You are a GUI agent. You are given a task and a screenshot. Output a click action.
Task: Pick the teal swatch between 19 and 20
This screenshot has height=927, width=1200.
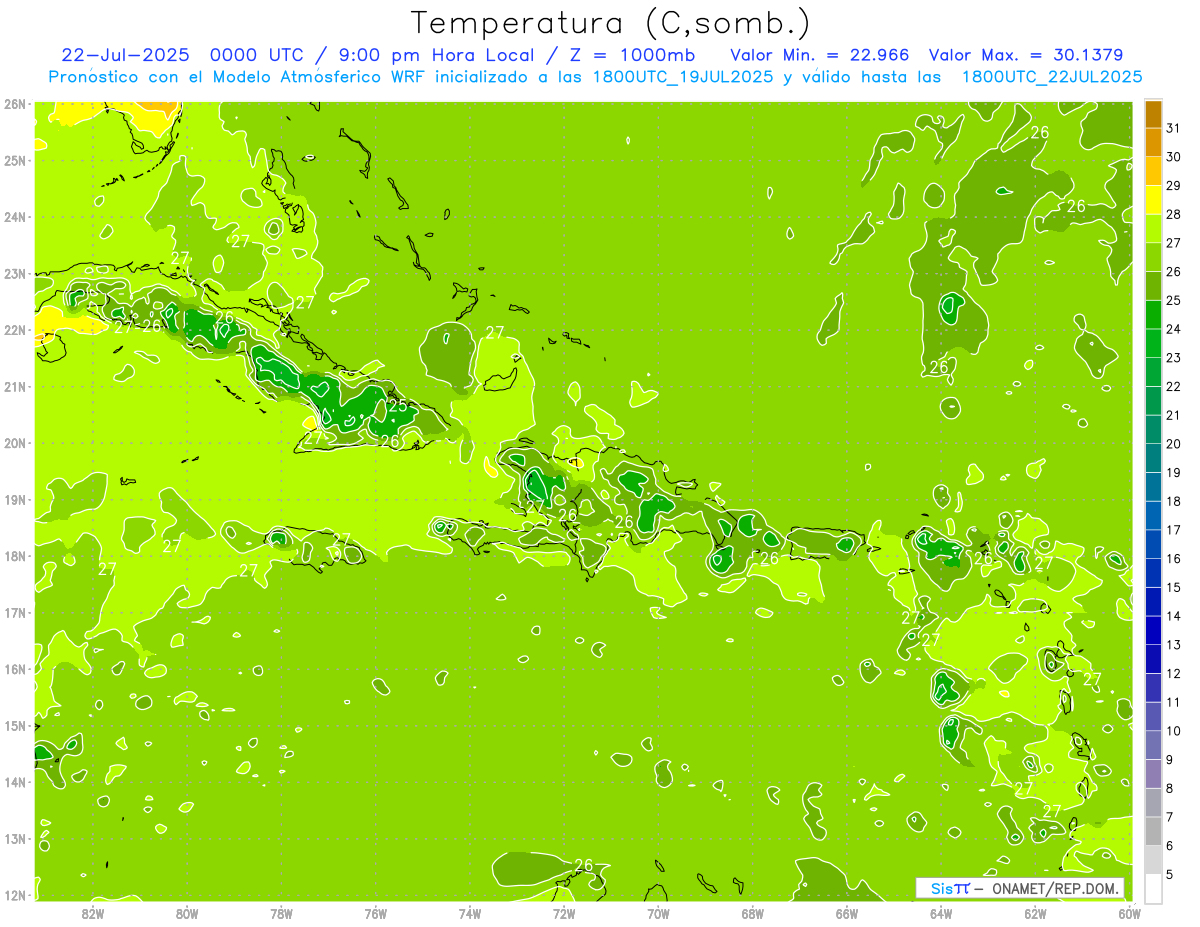coord(1153,459)
